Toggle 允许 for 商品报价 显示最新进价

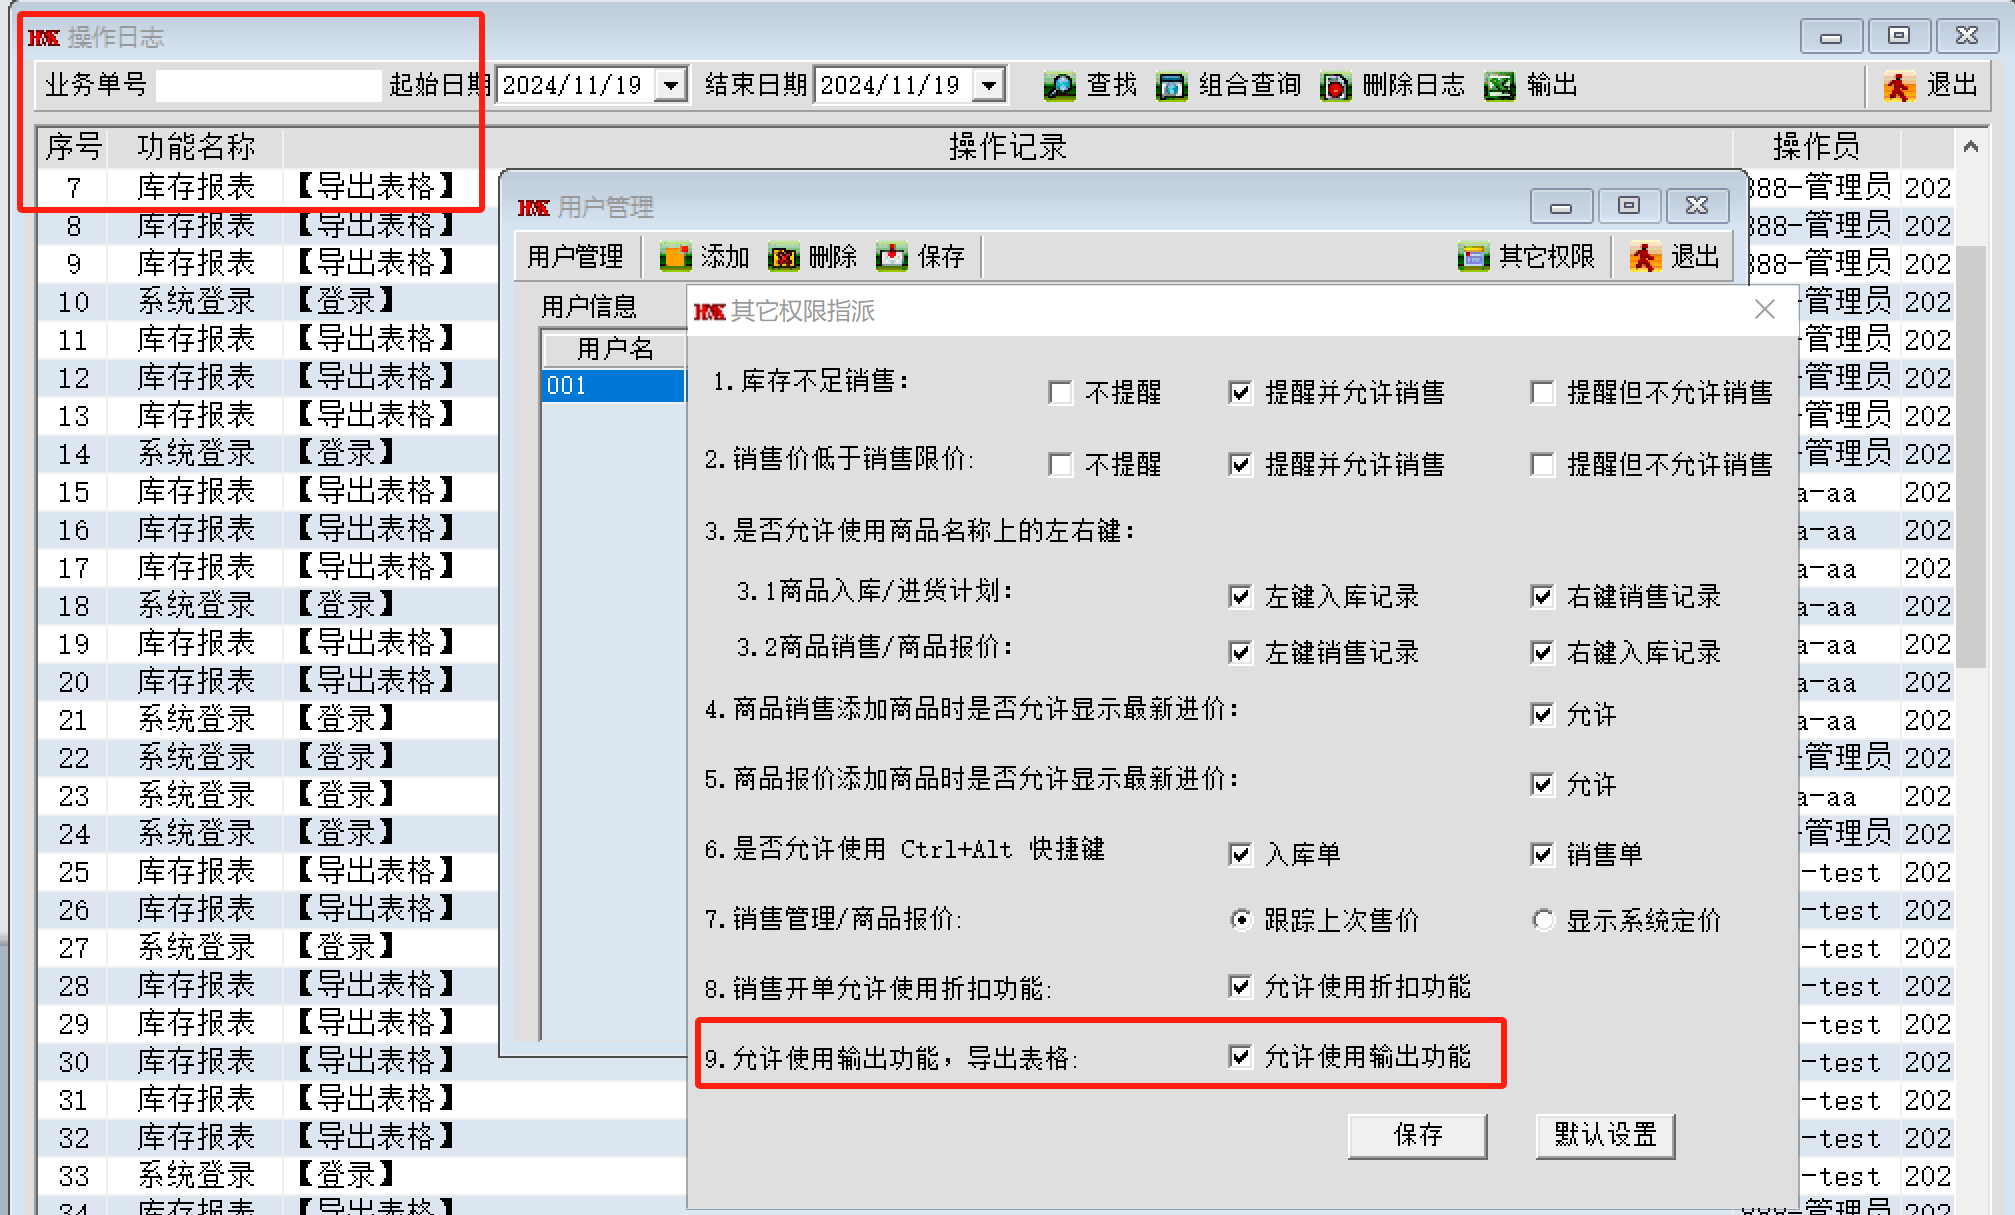pos(1543,784)
